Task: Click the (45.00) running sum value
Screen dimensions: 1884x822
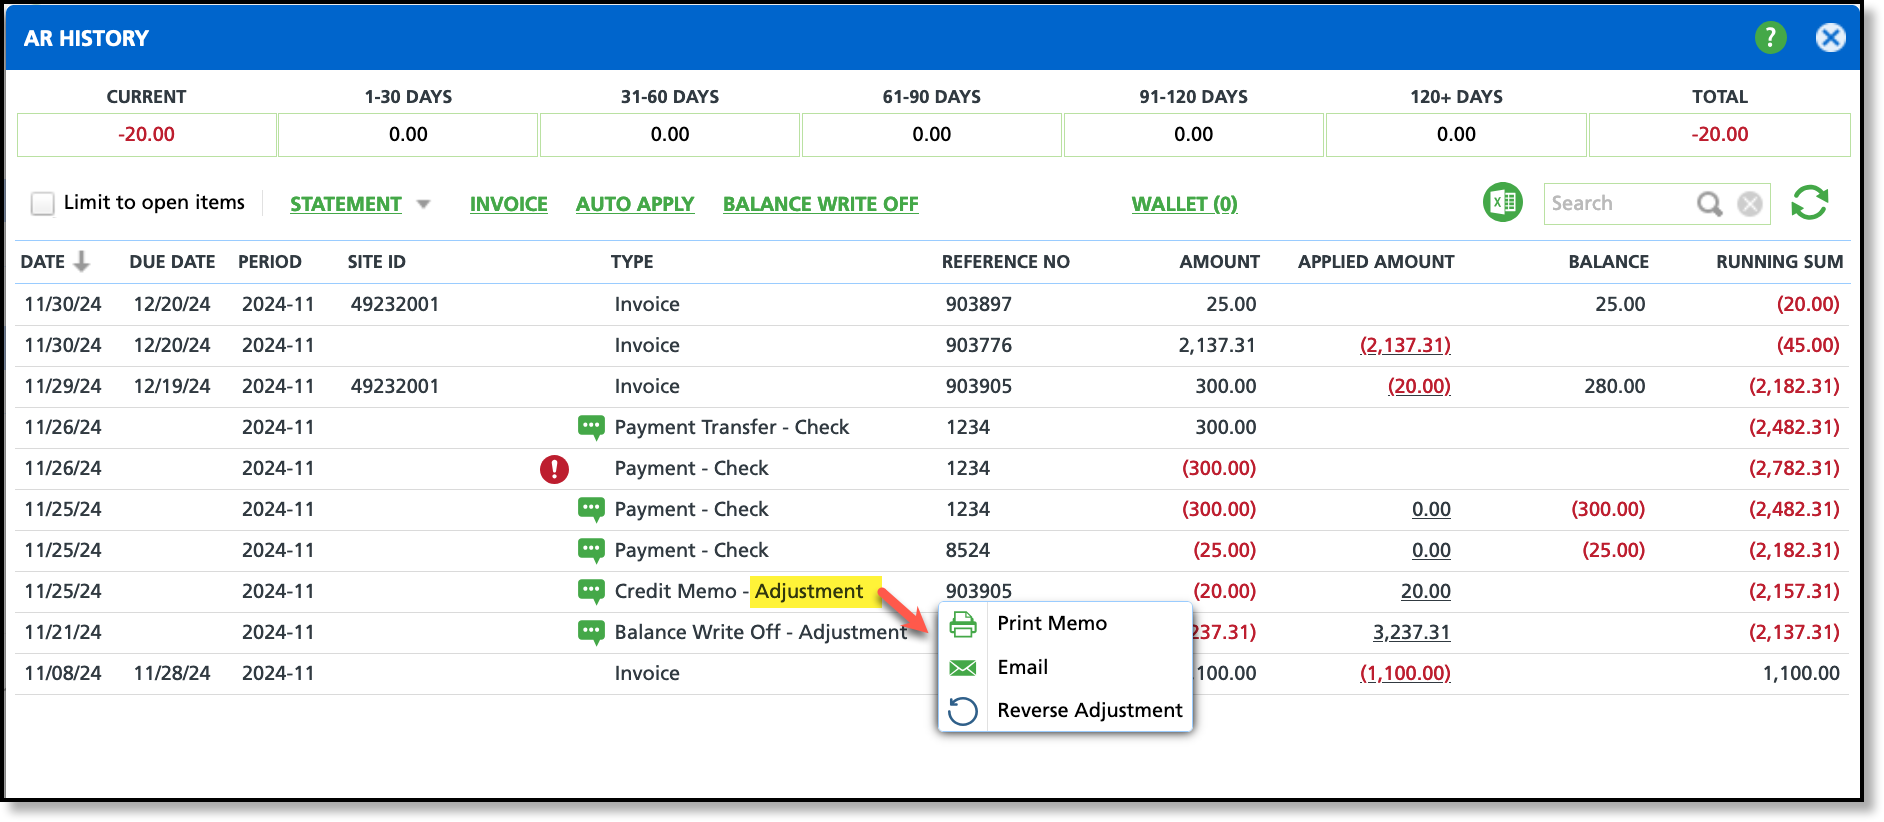Action: click(1808, 345)
